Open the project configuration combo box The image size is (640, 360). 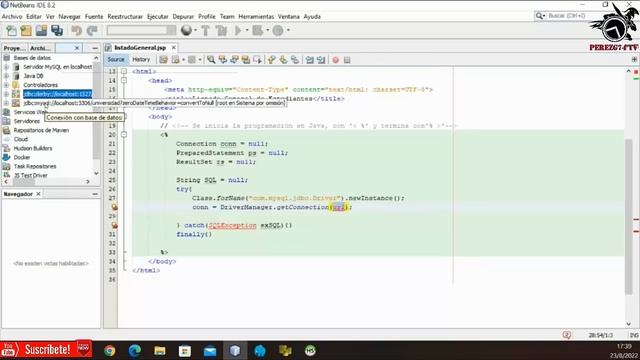(x=141, y=30)
